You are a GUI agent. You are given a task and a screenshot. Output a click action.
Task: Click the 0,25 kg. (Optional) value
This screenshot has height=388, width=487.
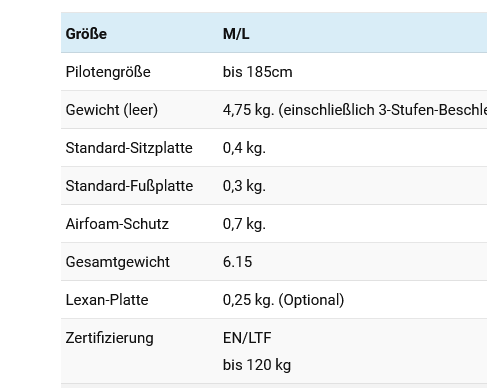tap(283, 300)
